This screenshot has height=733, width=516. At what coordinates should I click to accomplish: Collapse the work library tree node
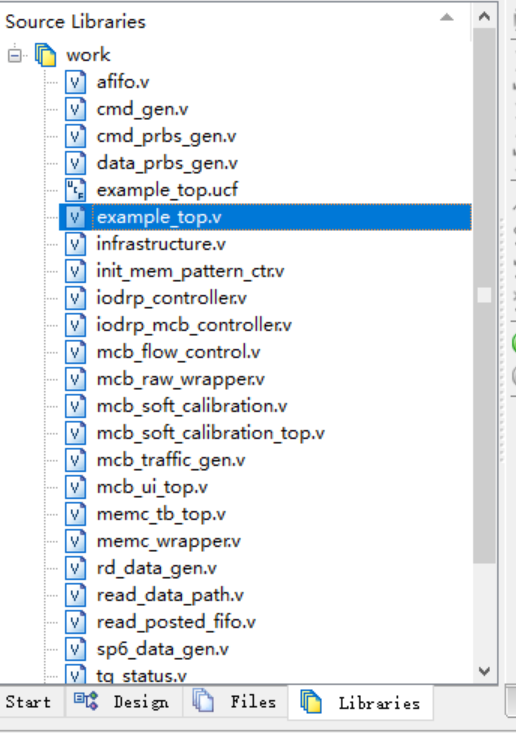pyautogui.click(x=14, y=56)
